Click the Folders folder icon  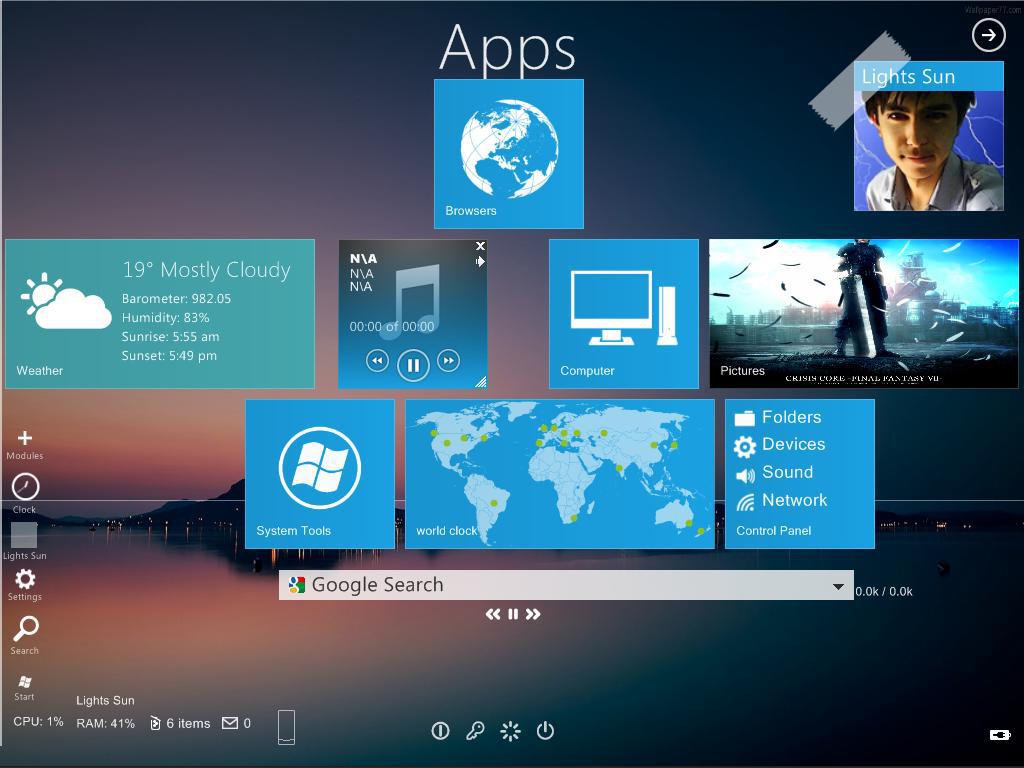point(744,418)
